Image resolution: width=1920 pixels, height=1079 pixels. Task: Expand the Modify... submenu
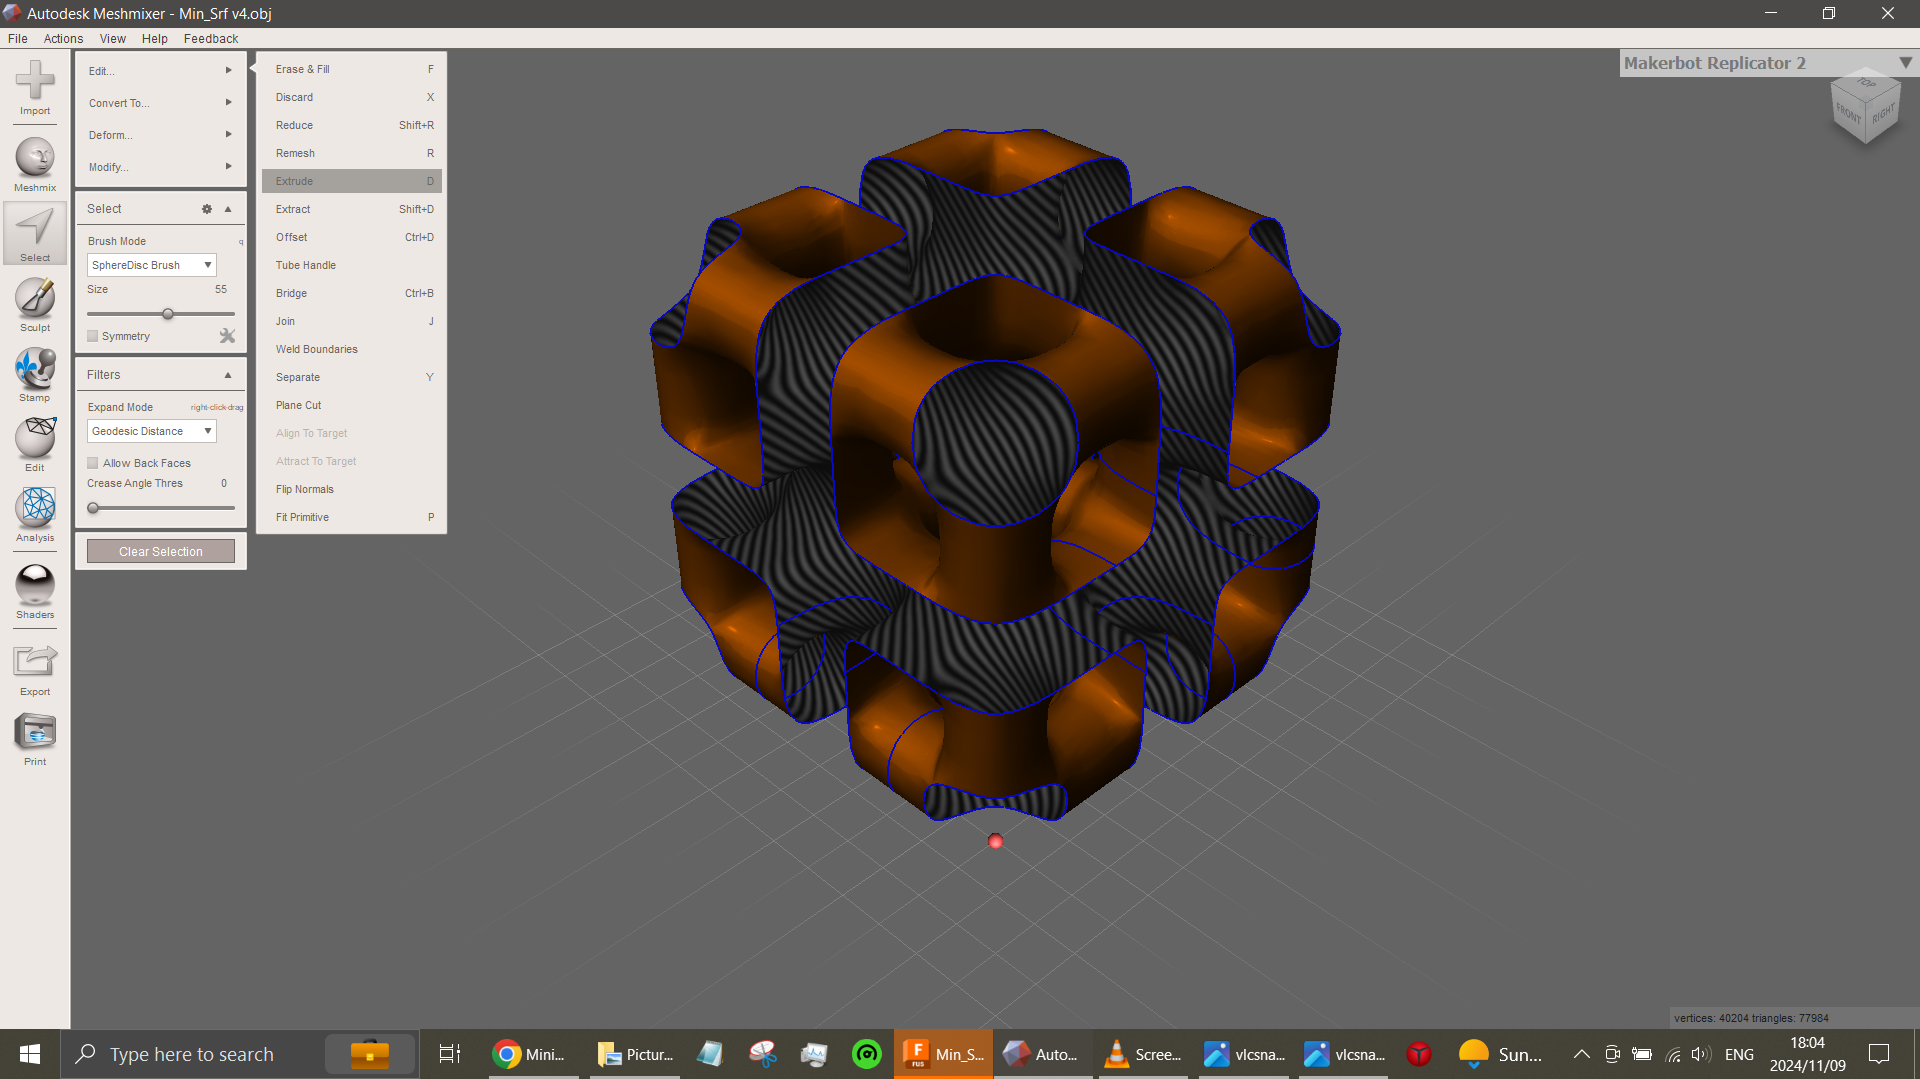click(160, 167)
